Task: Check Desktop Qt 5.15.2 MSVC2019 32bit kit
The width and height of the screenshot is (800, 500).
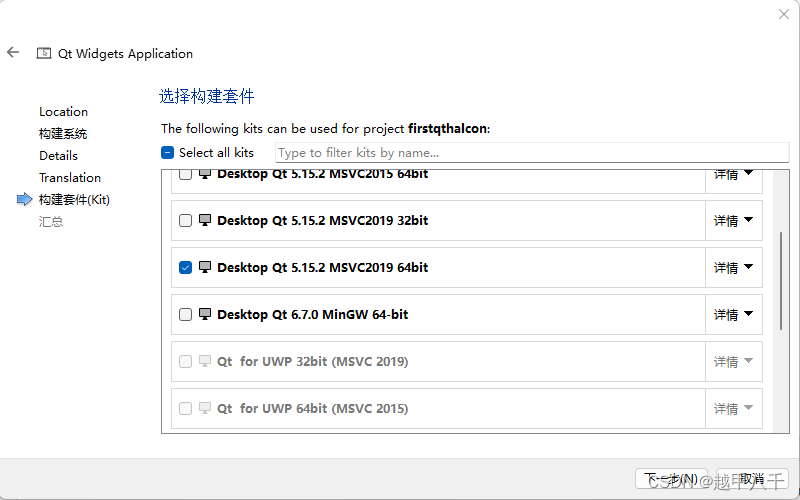Action: click(x=185, y=220)
